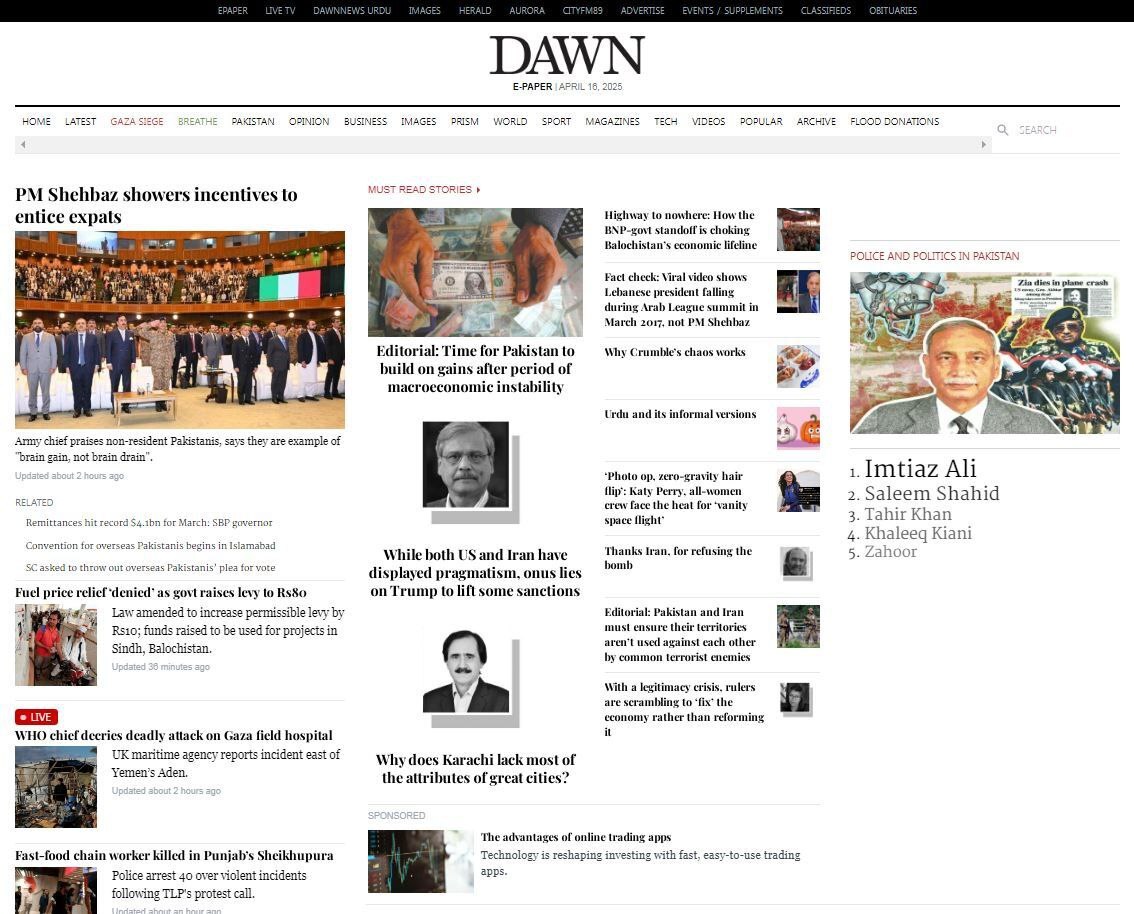
Task: Click the DAWN logo
Action: (567, 56)
